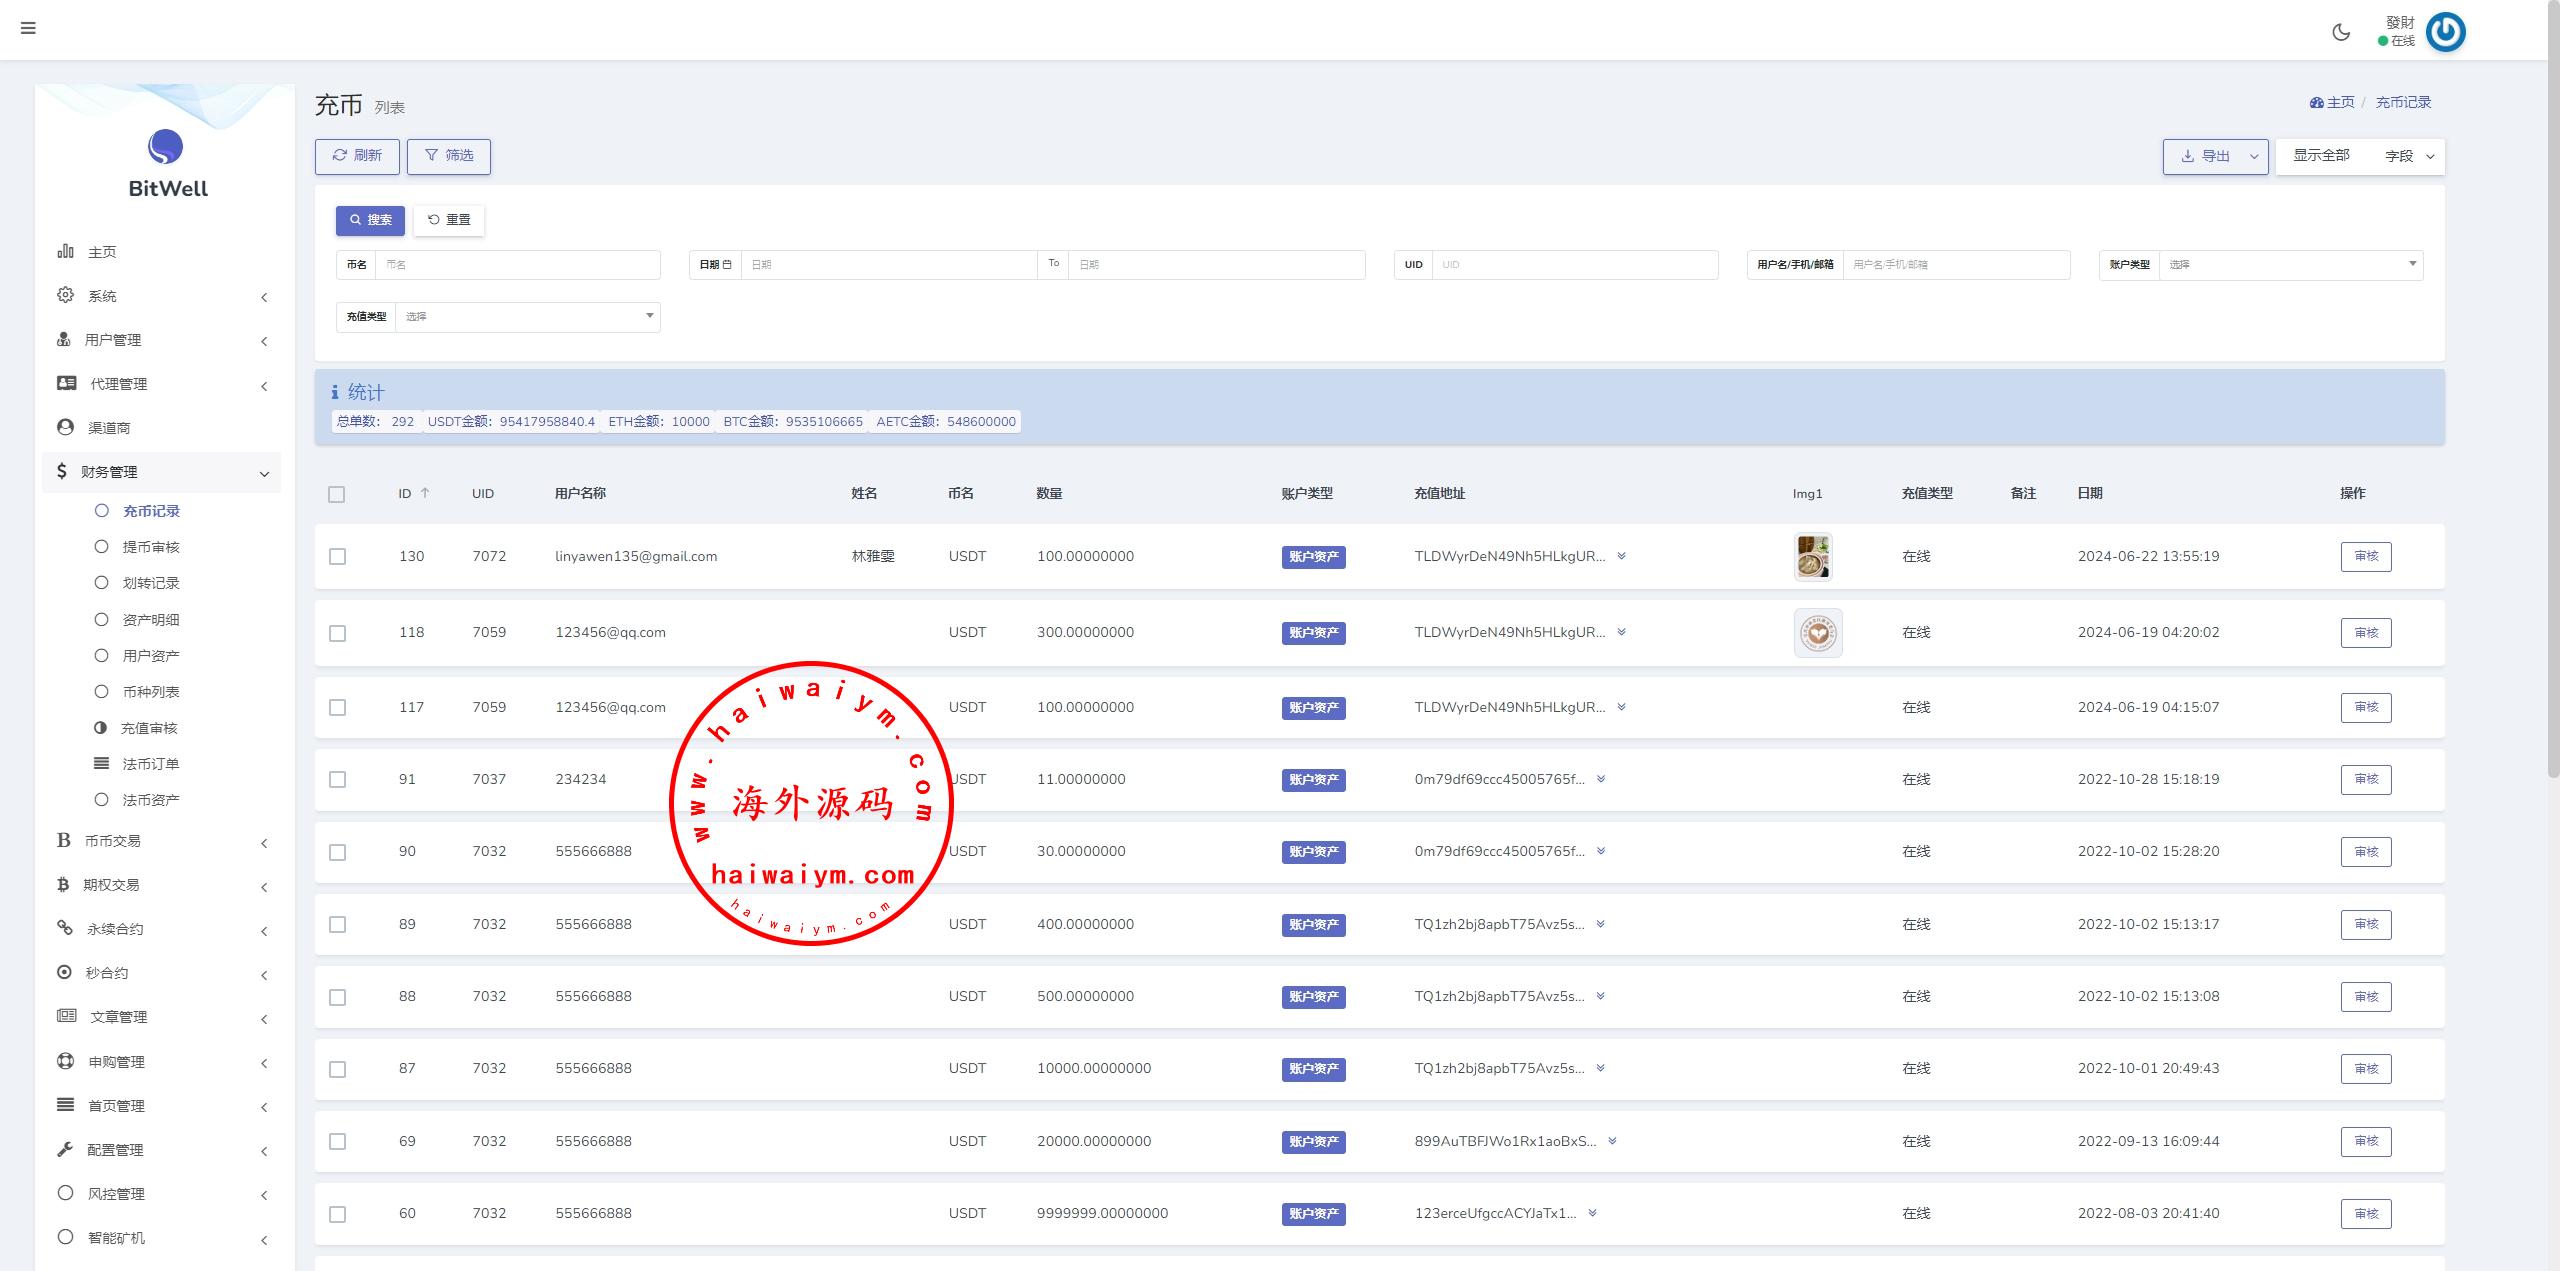Expand address arrow for row 130

pyautogui.click(x=1621, y=556)
